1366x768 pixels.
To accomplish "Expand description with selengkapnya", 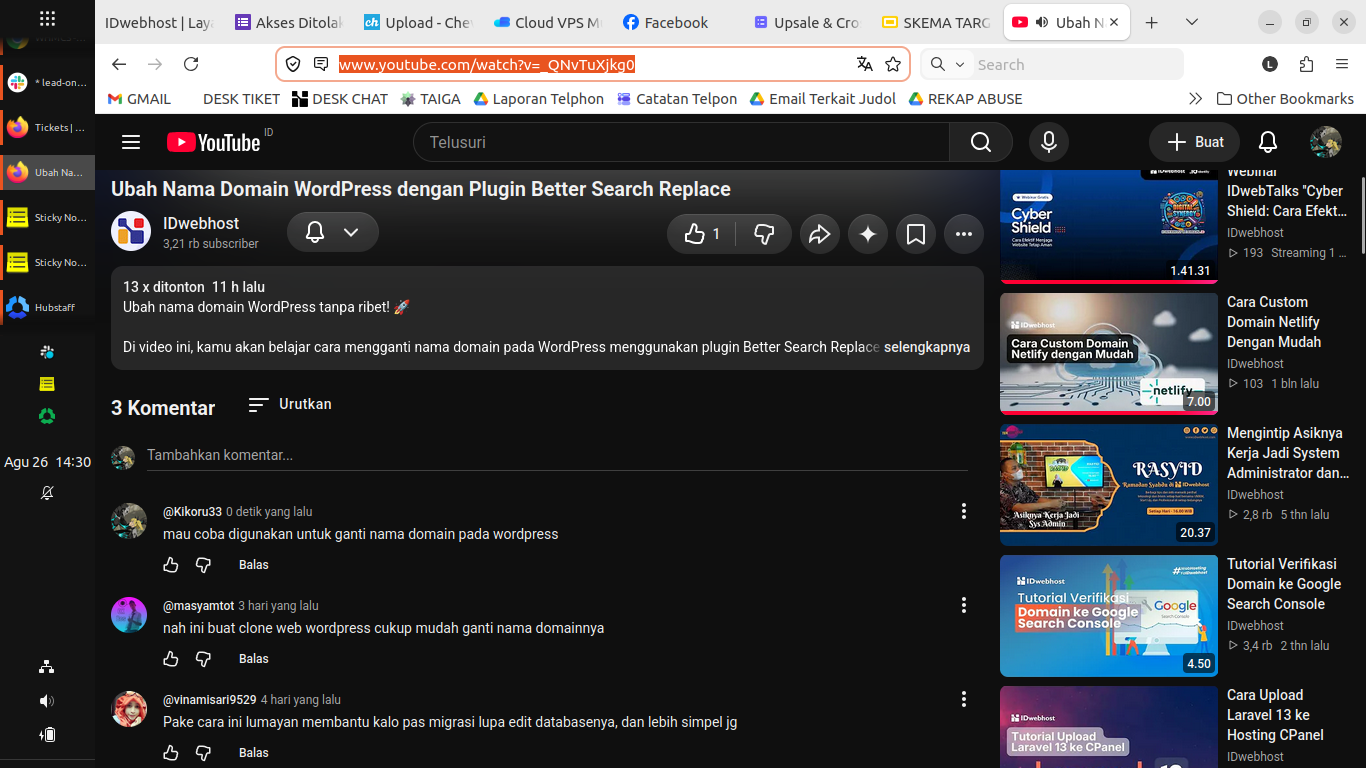I will tap(927, 347).
